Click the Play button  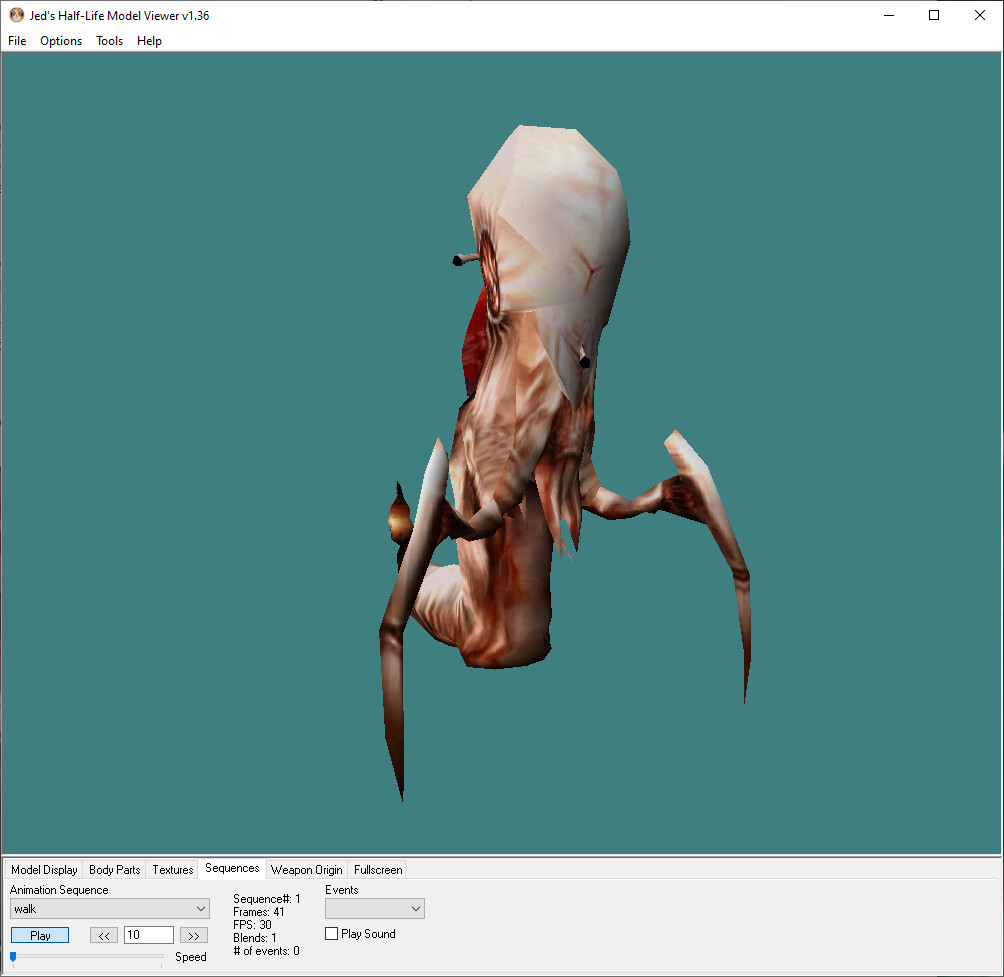(40, 935)
